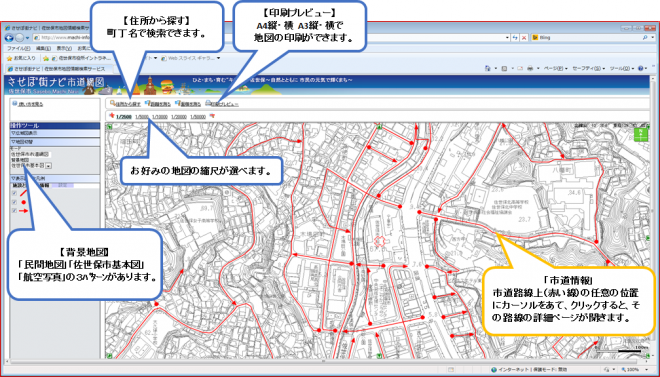Image resolution: width=660 pixels, height=377 pixels.
Task: Open the recent pages dropdown beside Forward
Action: [x=27, y=38]
